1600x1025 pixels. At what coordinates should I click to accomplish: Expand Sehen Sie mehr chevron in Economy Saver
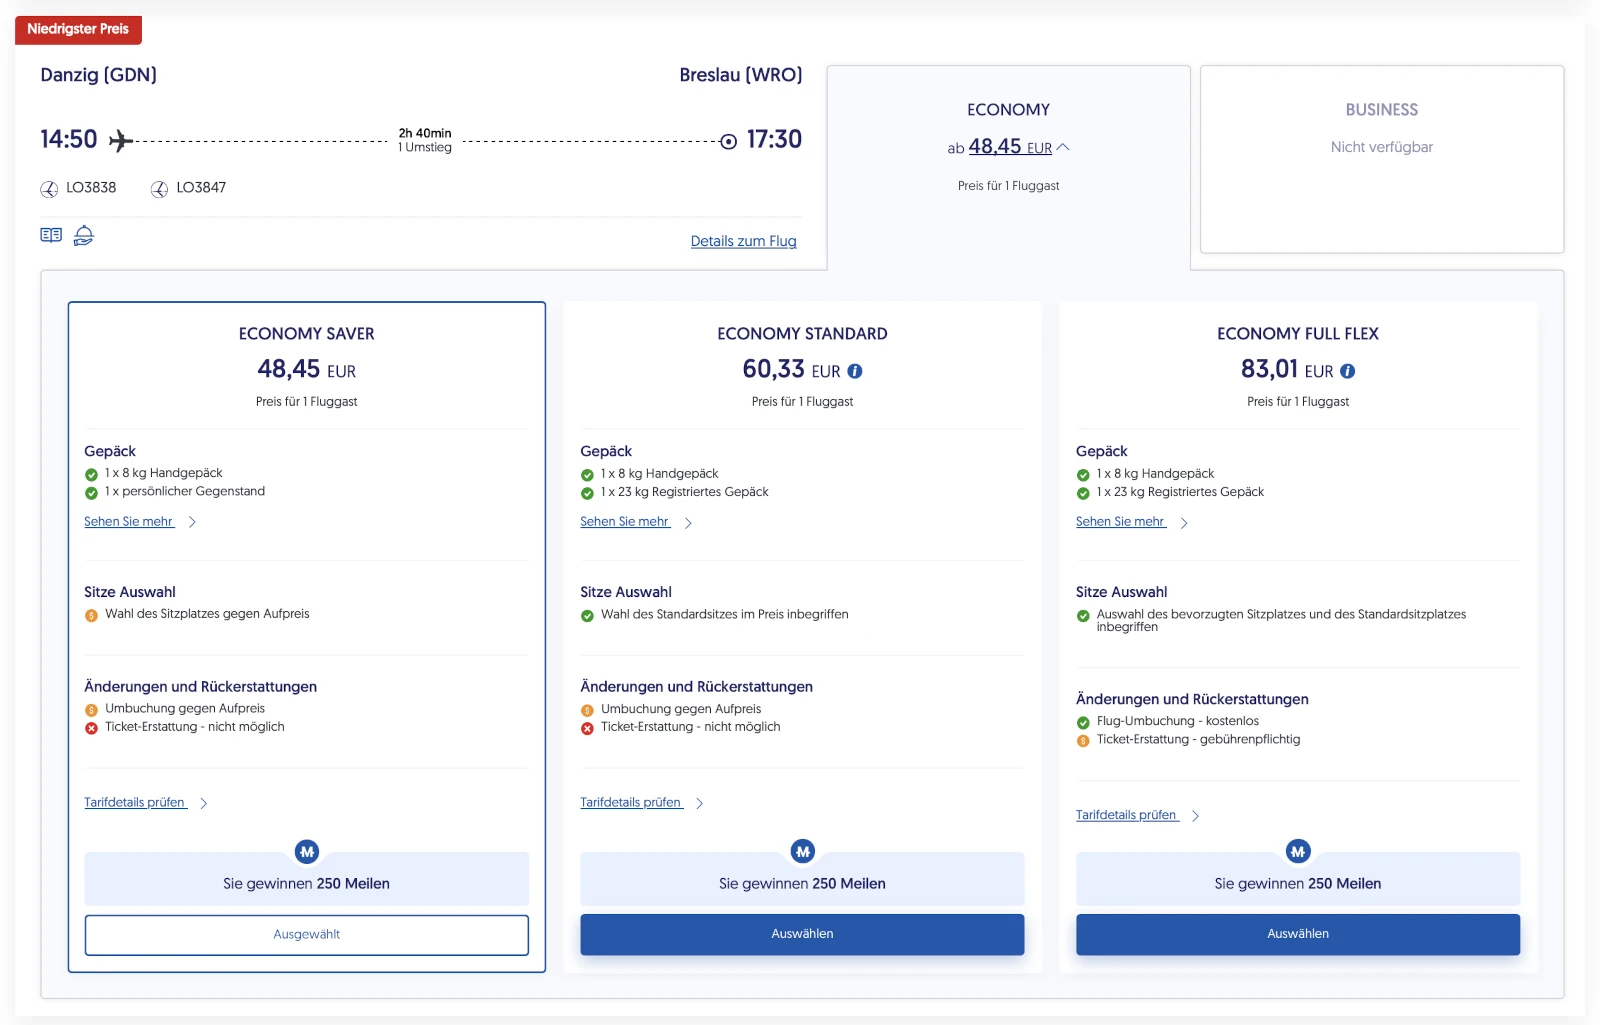pos(192,522)
